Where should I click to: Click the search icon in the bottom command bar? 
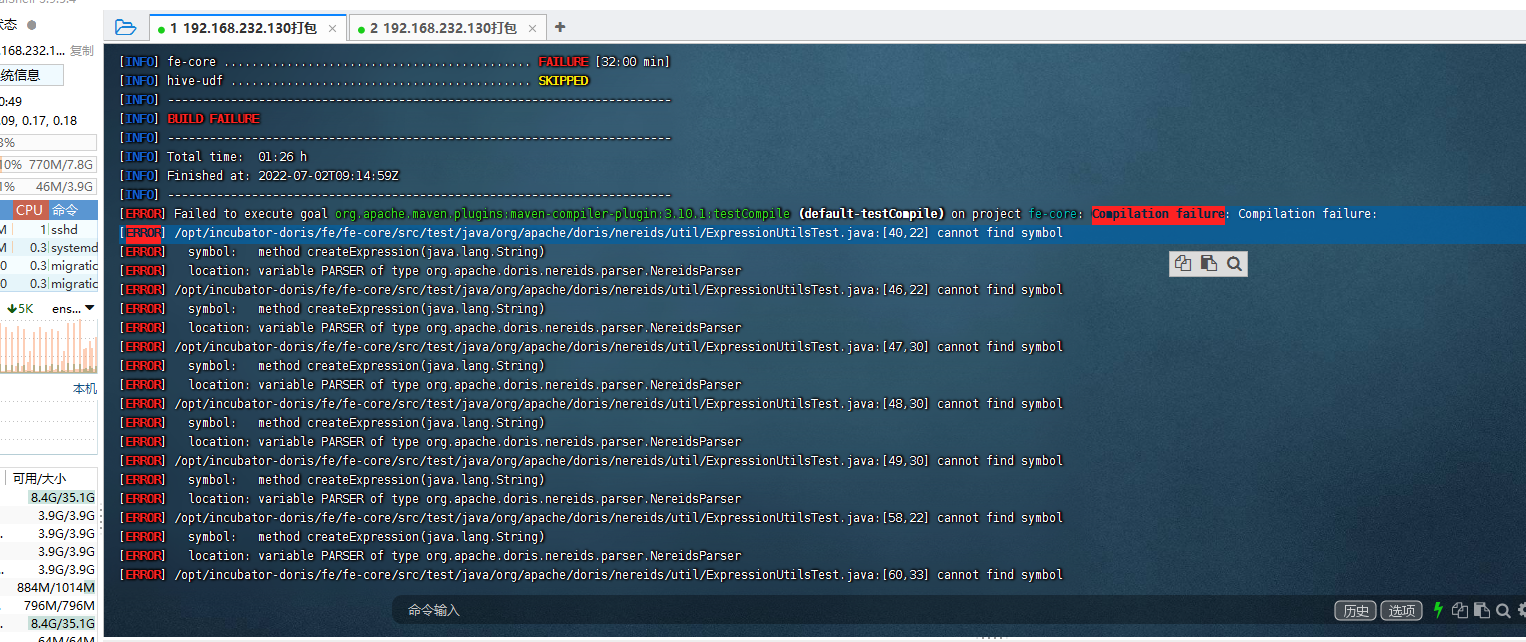click(1503, 610)
